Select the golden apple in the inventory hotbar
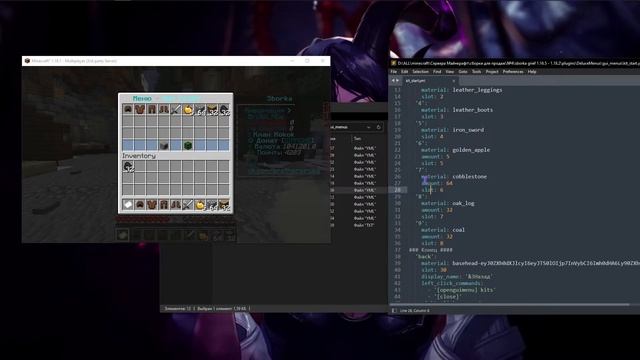Image resolution: width=640 pixels, height=360 pixels. (200, 204)
